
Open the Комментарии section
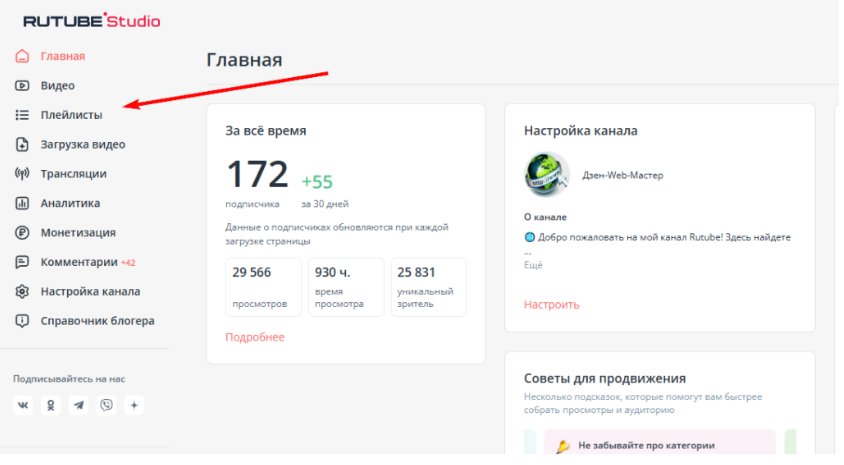pyautogui.click(x=79, y=262)
